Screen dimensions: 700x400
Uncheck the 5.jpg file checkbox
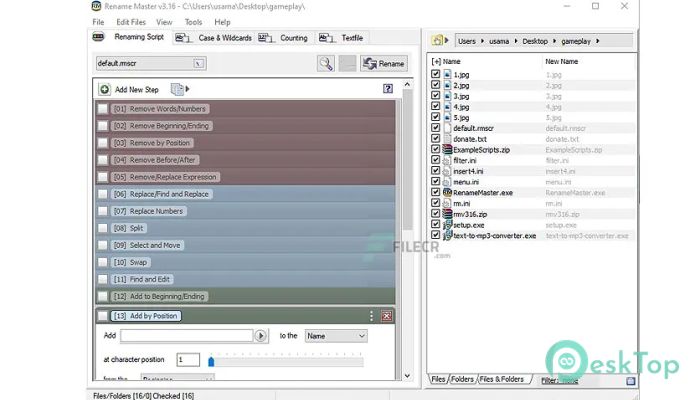click(436, 117)
